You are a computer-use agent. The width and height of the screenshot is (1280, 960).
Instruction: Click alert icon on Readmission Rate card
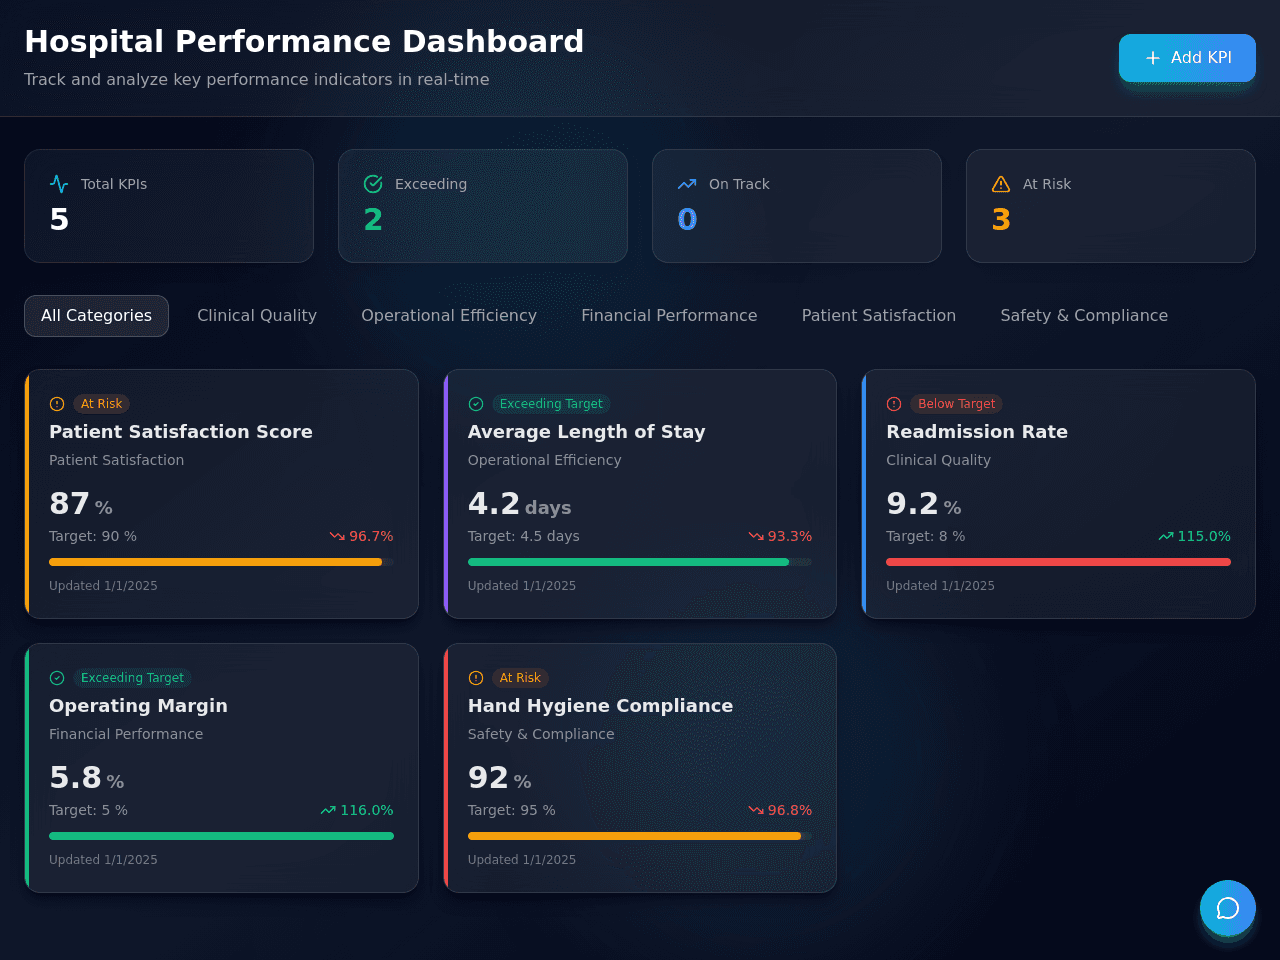[x=894, y=404]
